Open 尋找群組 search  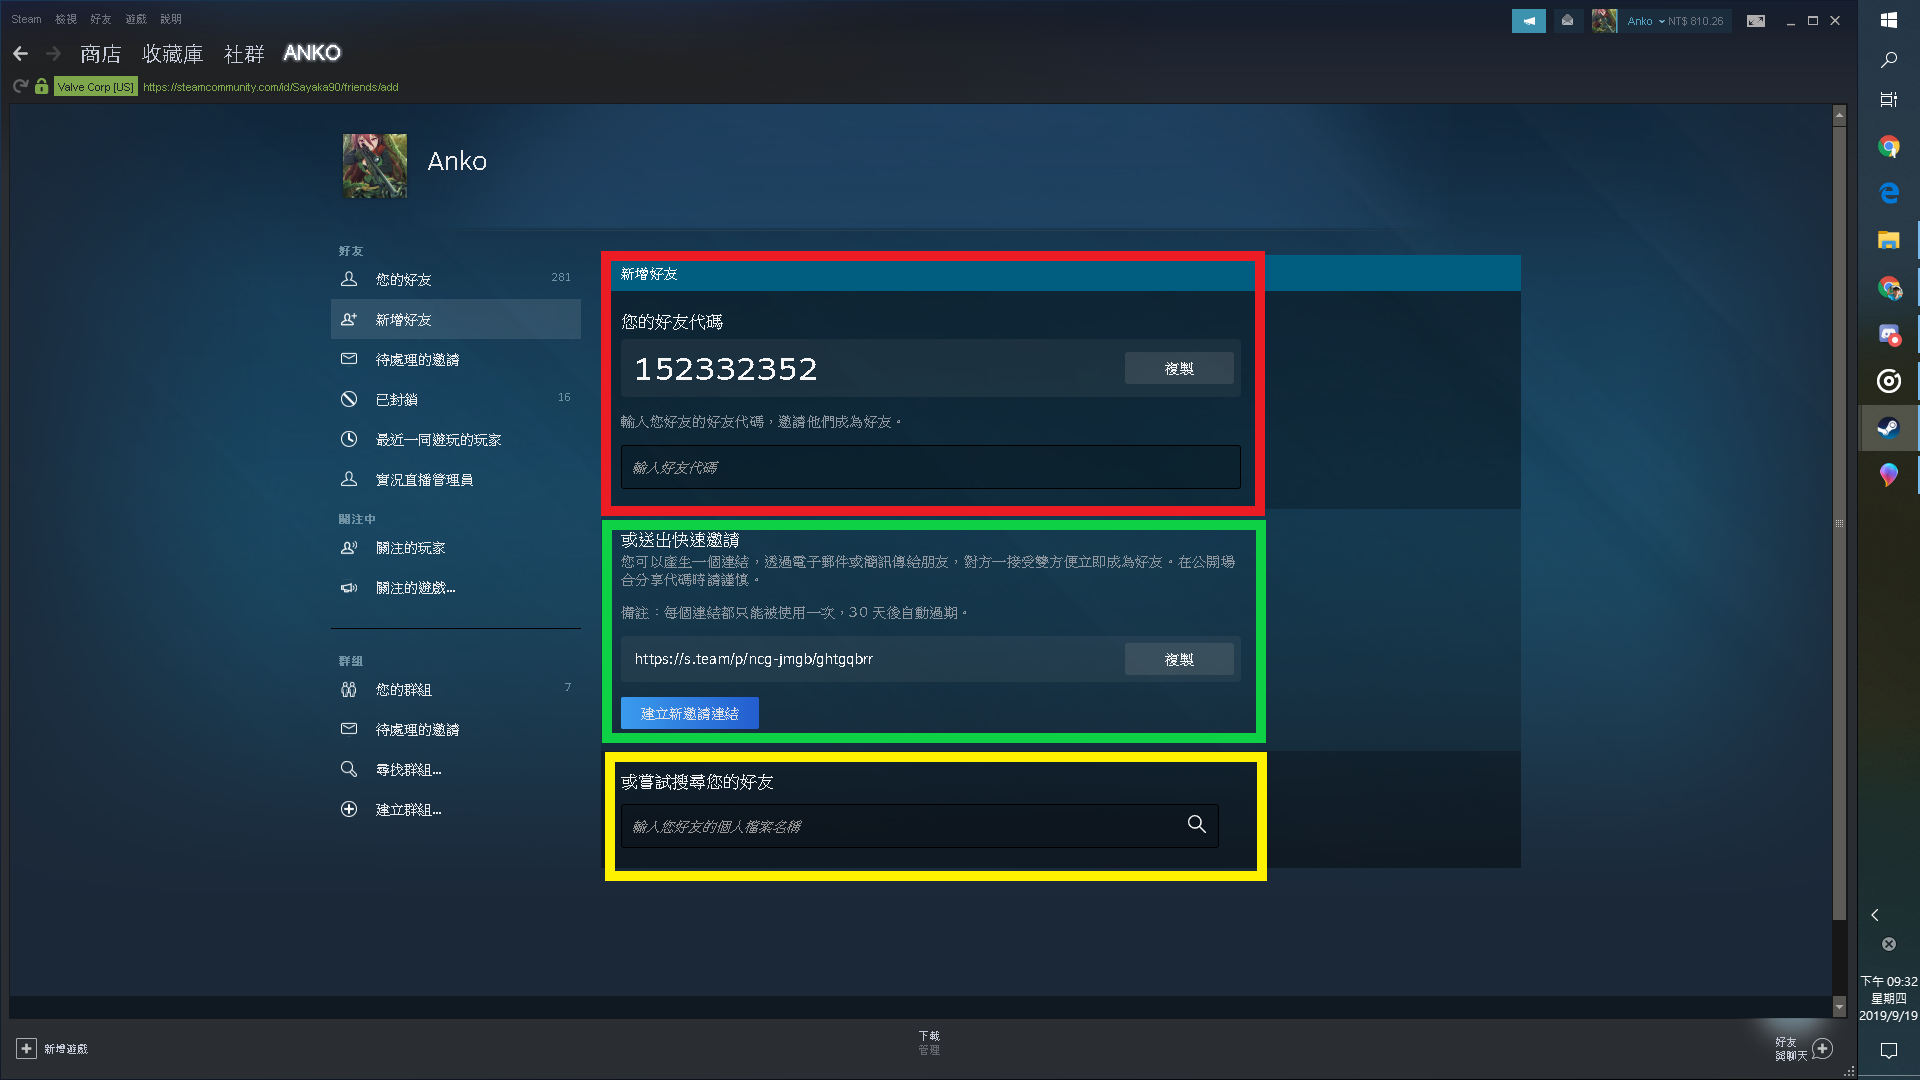456,769
